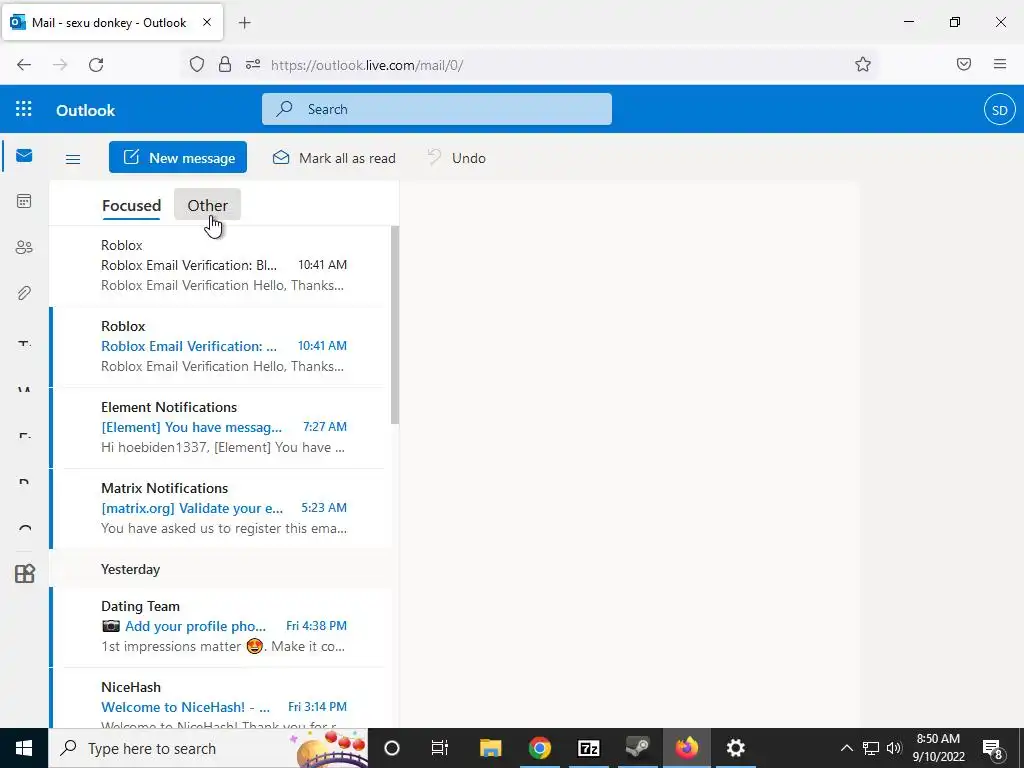
Task: Toggle the navigation pane hamburger icon
Action: click(x=73, y=159)
